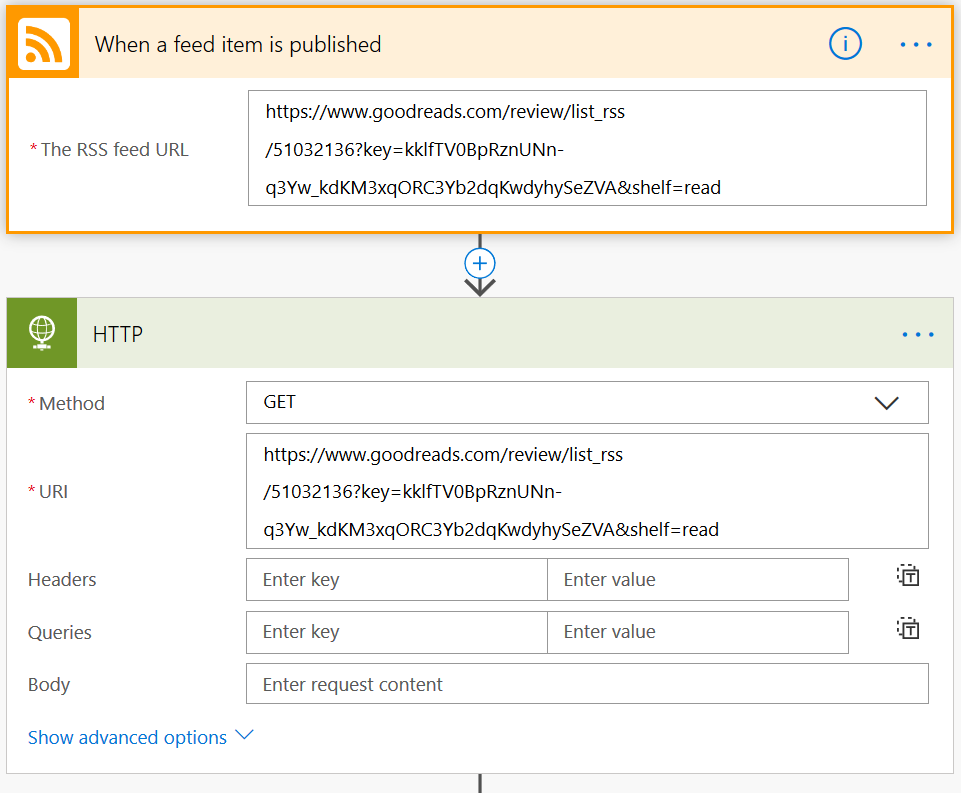The image size is (961, 793).
Task: Switch Queries to text mode icon
Action: pyautogui.click(x=908, y=628)
